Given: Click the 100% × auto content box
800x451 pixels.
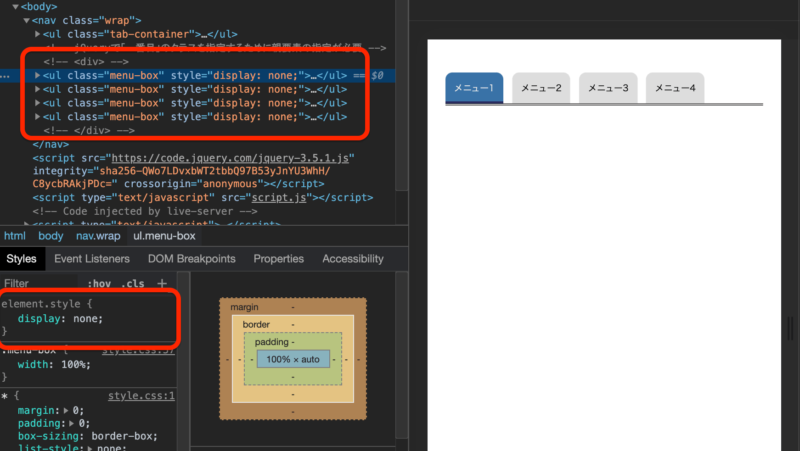Looking at the screenshot, I should [293, 359].
